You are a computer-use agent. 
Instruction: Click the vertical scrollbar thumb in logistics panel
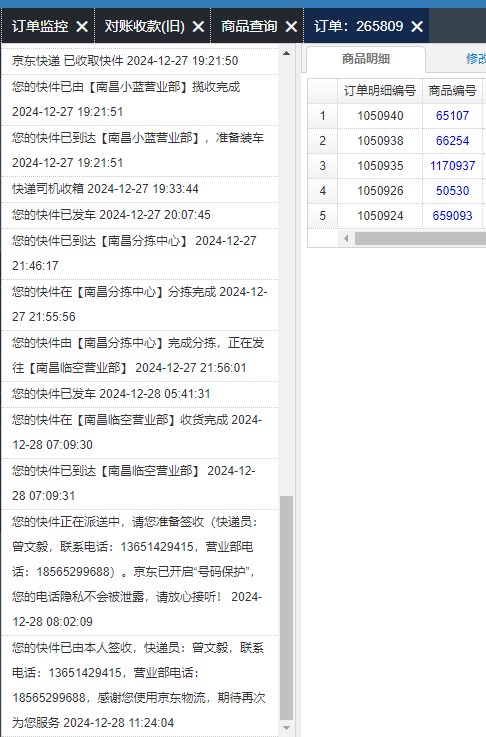286,607
